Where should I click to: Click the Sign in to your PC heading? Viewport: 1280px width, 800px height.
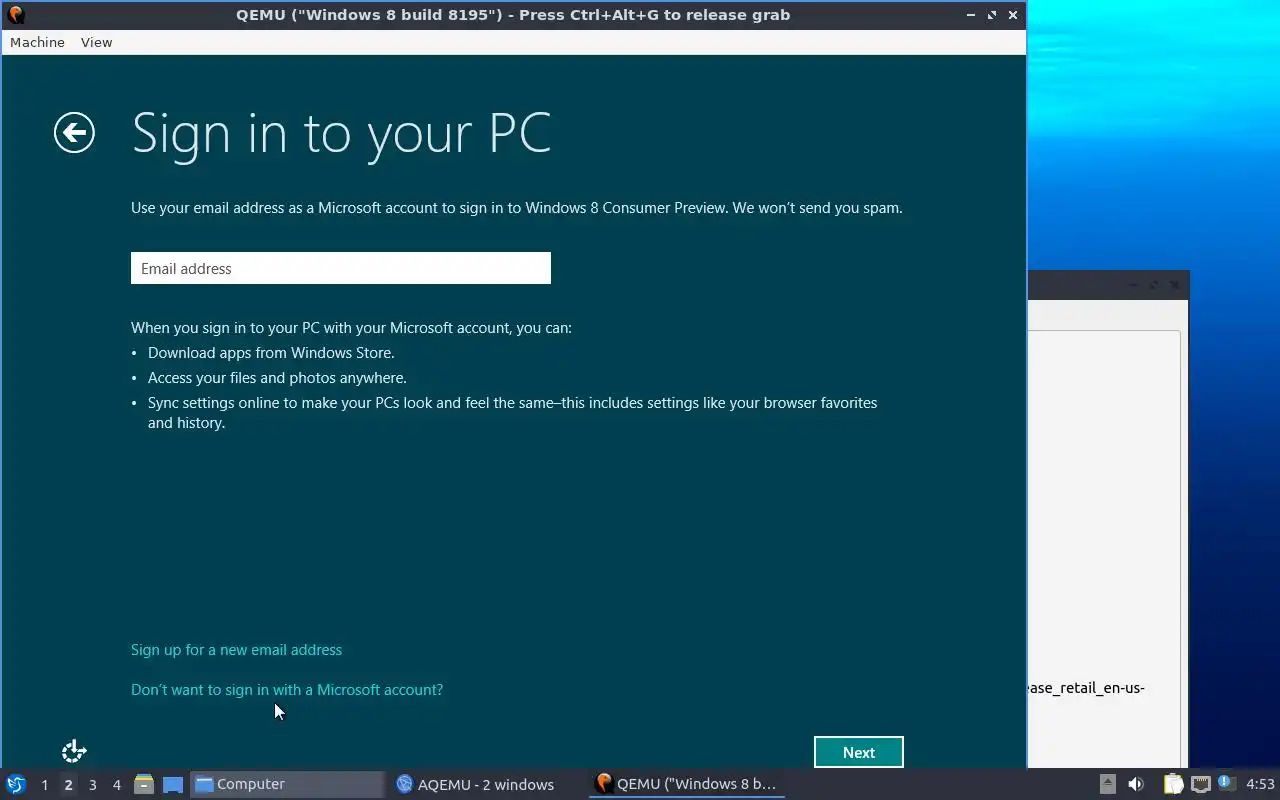click(x=341, y=133)
